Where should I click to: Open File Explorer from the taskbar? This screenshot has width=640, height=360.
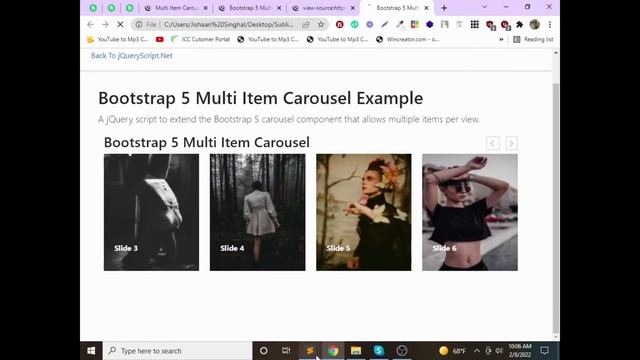point(356,351)
